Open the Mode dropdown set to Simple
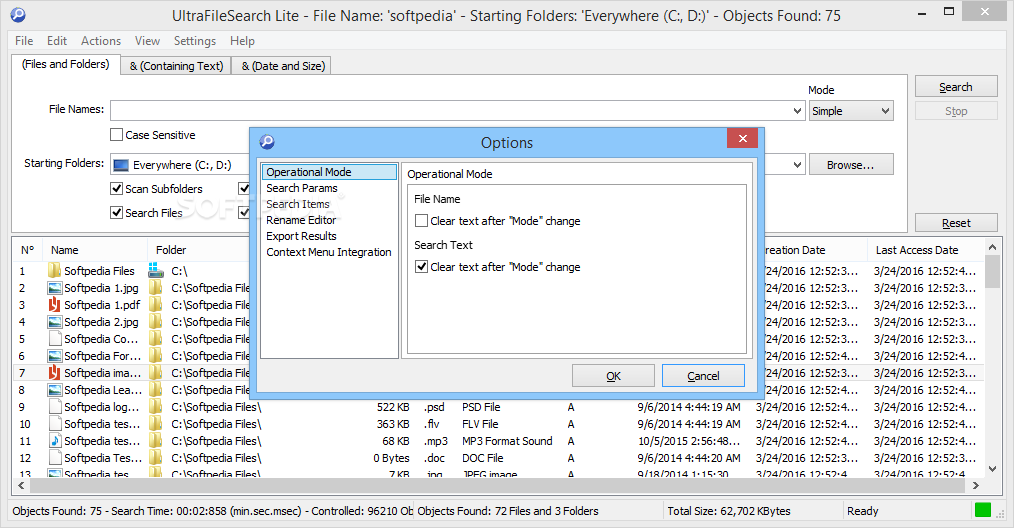This screenshot has height=528, width=1014. point(851,111)
